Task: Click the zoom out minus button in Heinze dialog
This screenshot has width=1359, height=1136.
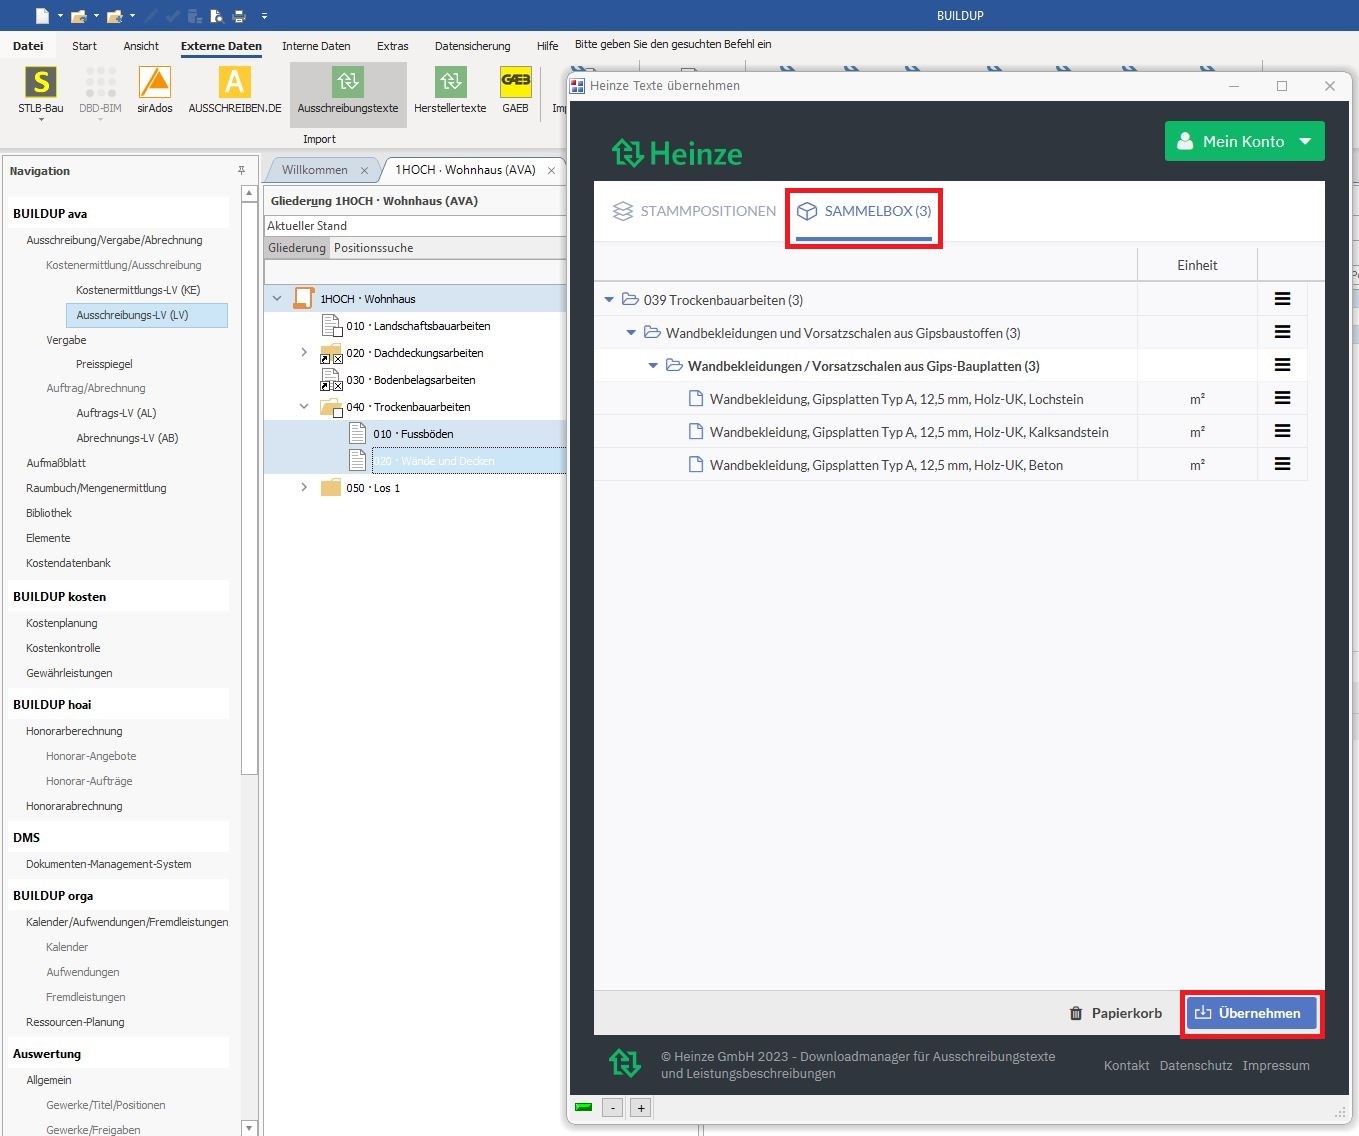Action: pyautogui.click(x=613, y=1107)
